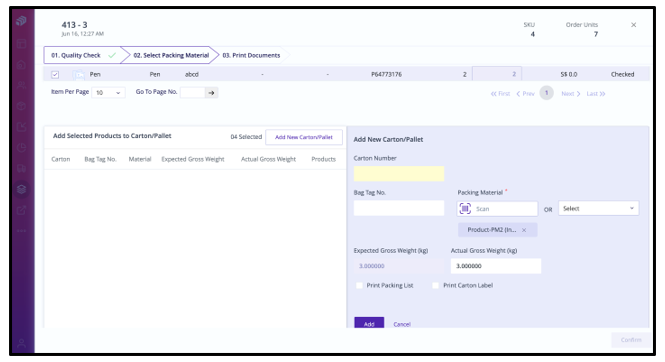The height and width of the screenshot is (362, 665).
Task: Click the Checked status in the Pen row
Action: [623, 74]
